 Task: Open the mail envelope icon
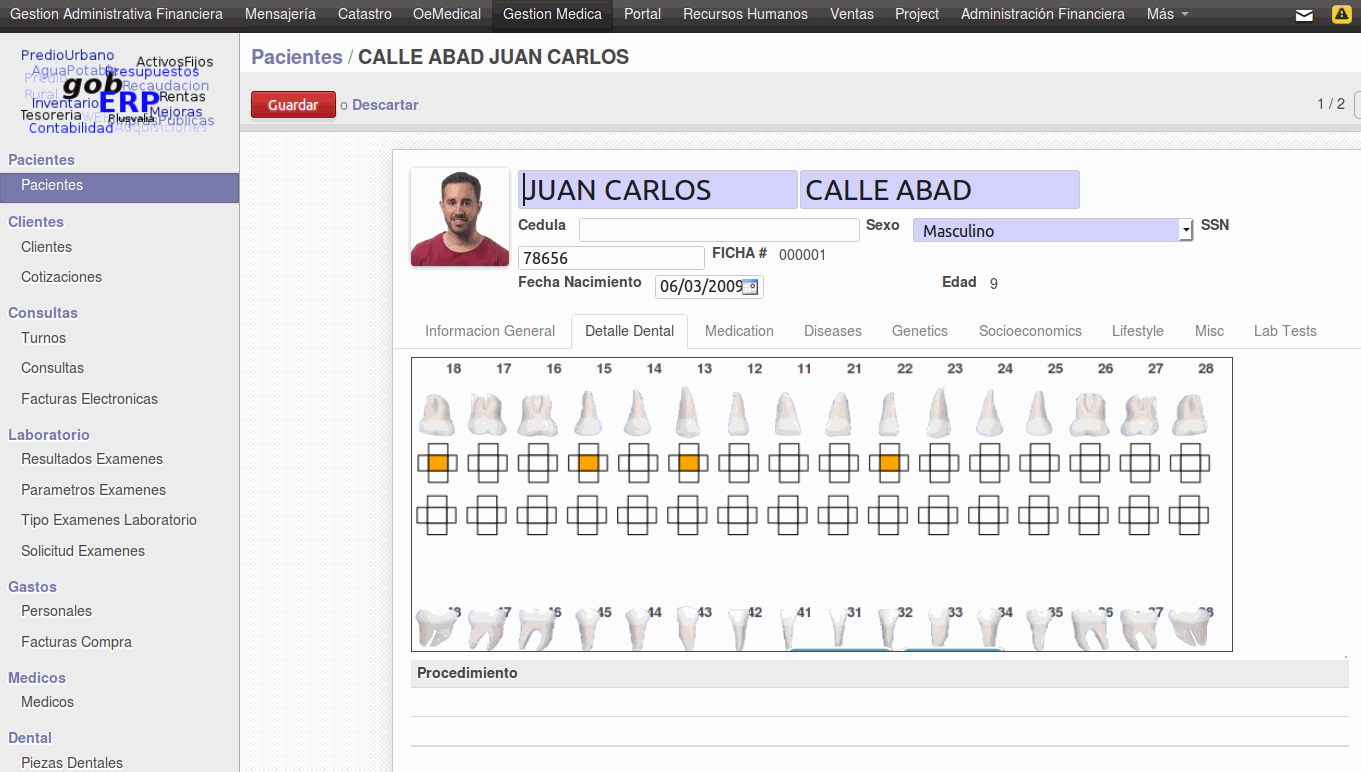click(x=1304, y=15)
